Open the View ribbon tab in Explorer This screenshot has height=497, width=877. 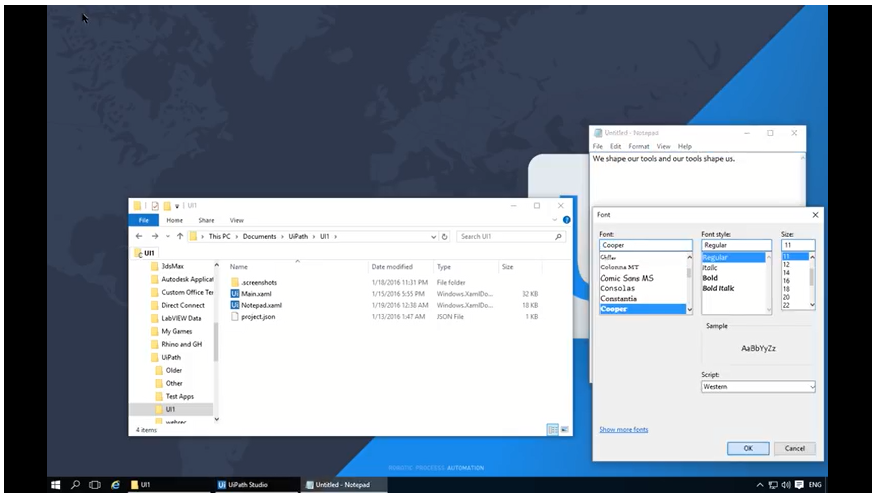coord(237,220)
